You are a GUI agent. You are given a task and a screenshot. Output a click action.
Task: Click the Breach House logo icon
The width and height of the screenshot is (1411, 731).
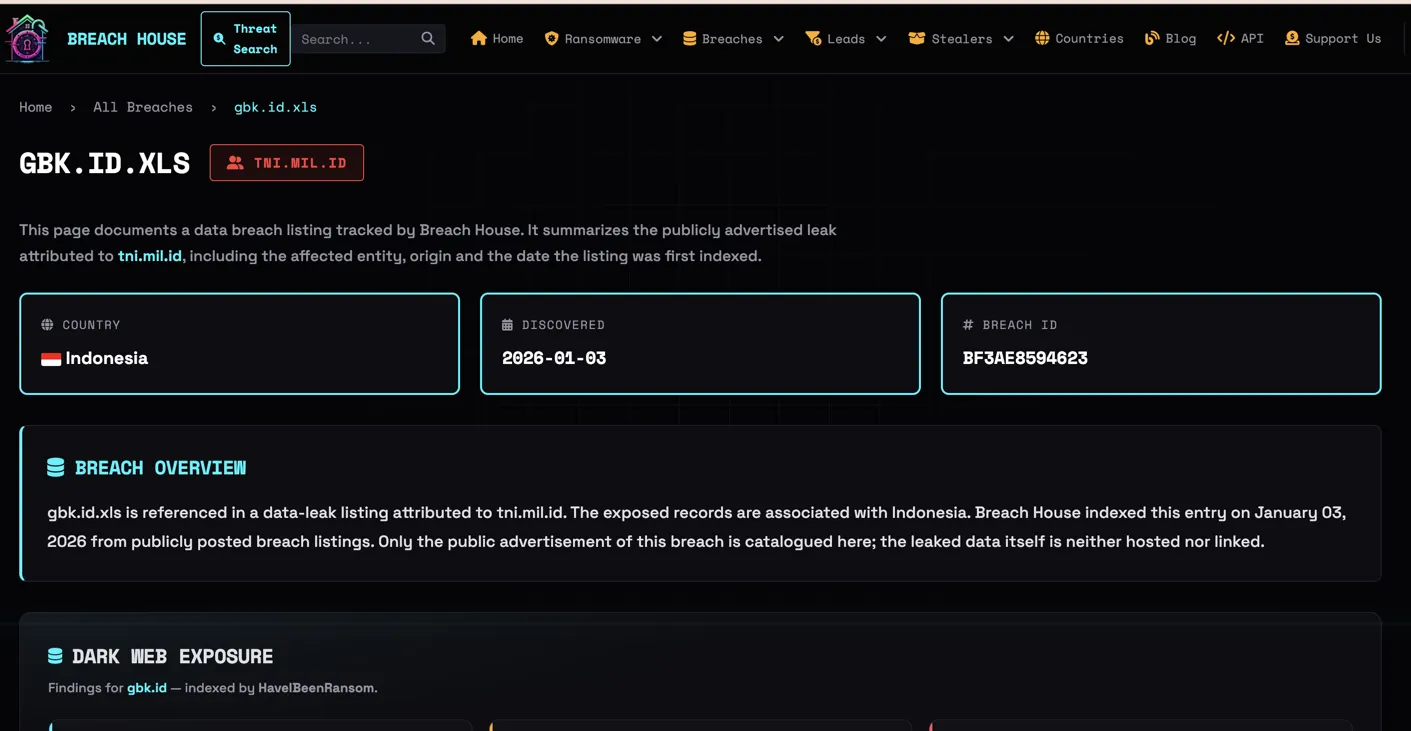27,39
